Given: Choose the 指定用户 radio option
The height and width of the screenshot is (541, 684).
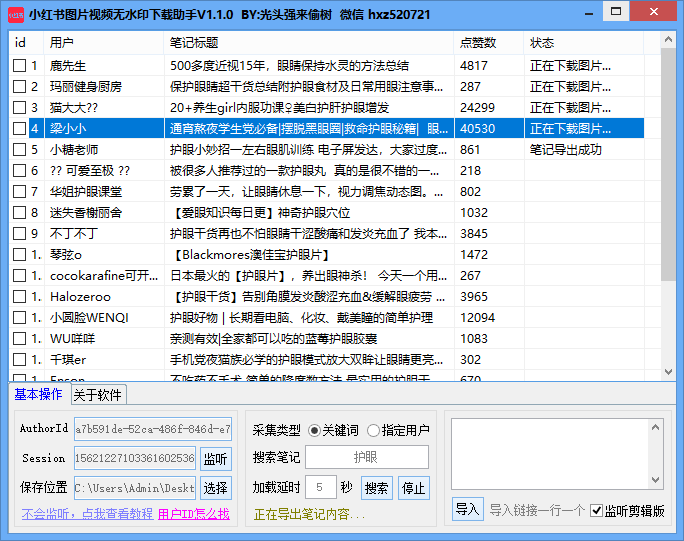Looking at the screenshot, I should pos(373,430).
